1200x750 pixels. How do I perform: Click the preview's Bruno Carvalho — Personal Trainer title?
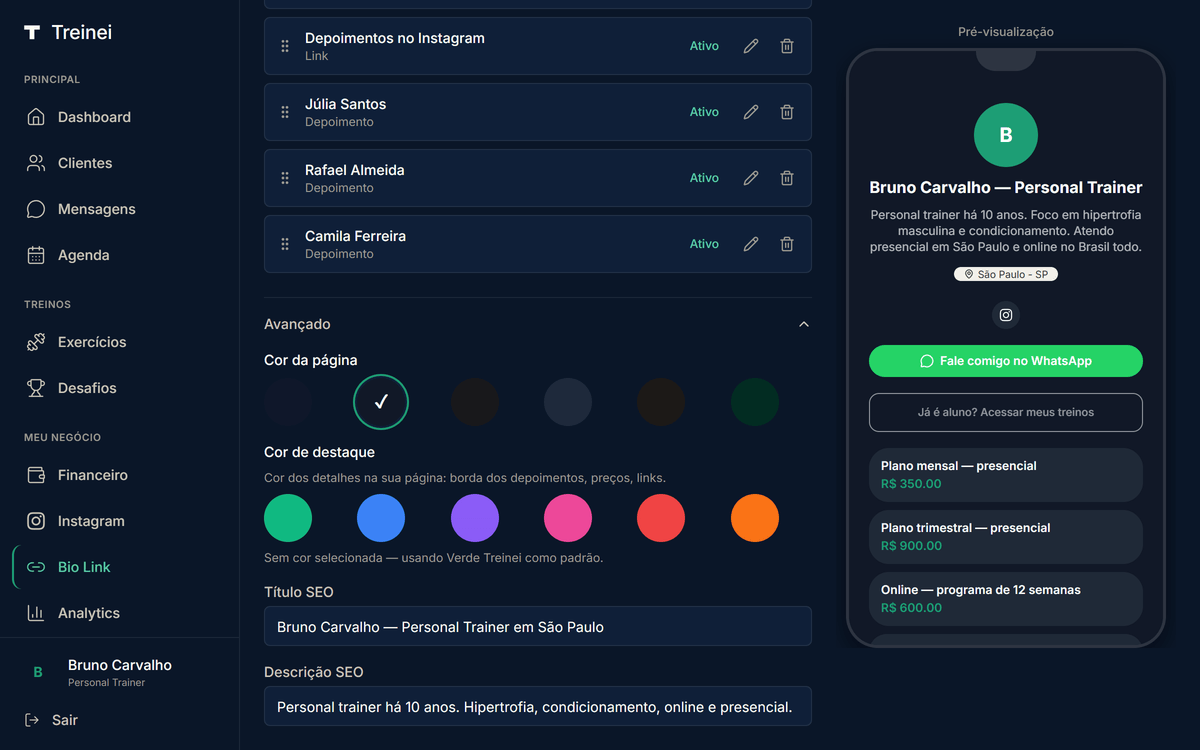pyautogui.click(x=1006, y=187)
